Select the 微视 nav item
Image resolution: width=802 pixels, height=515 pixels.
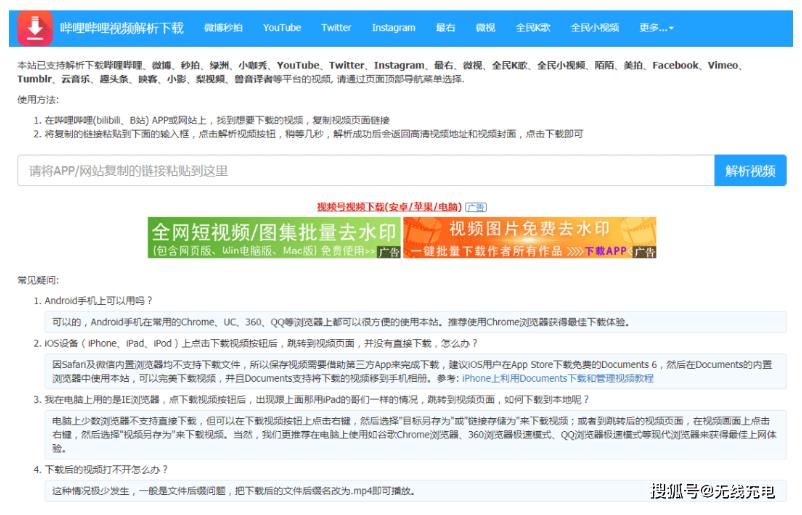[x=485, y=28]
